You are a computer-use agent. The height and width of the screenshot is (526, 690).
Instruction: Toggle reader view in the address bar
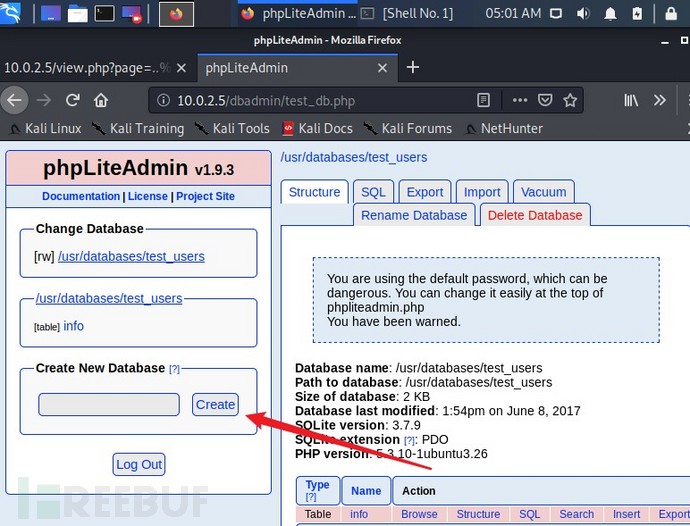483,100
